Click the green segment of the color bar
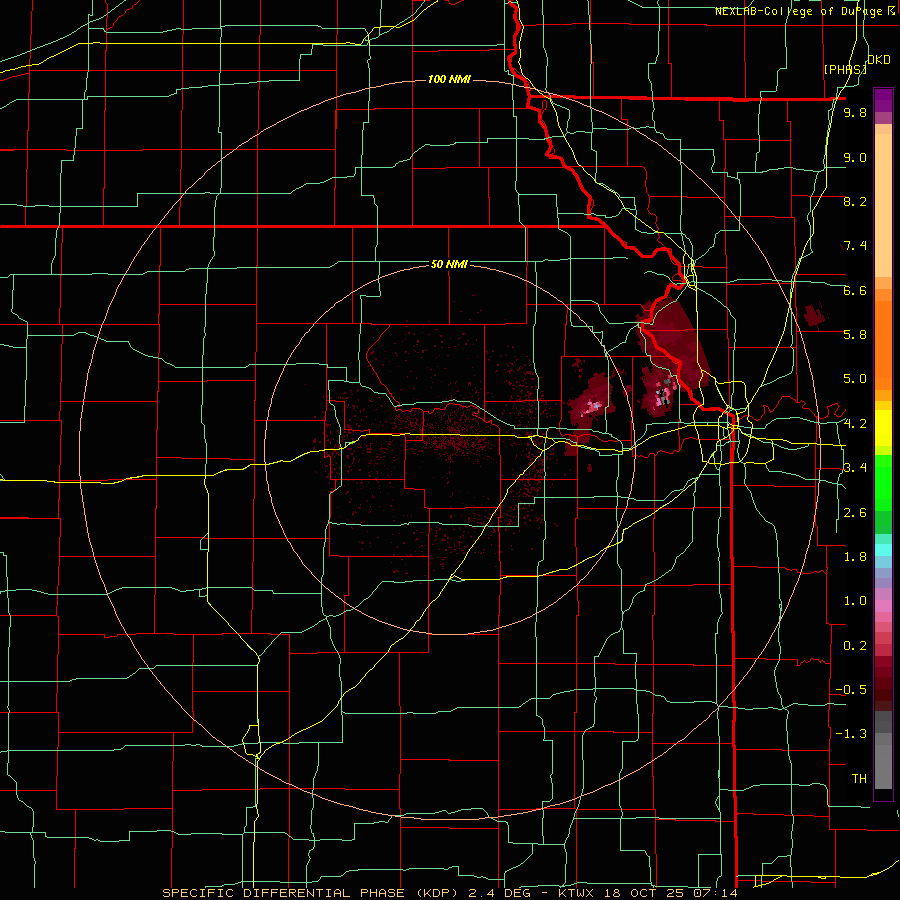Viewport: 900px width, 900px height. pos(883,482)
